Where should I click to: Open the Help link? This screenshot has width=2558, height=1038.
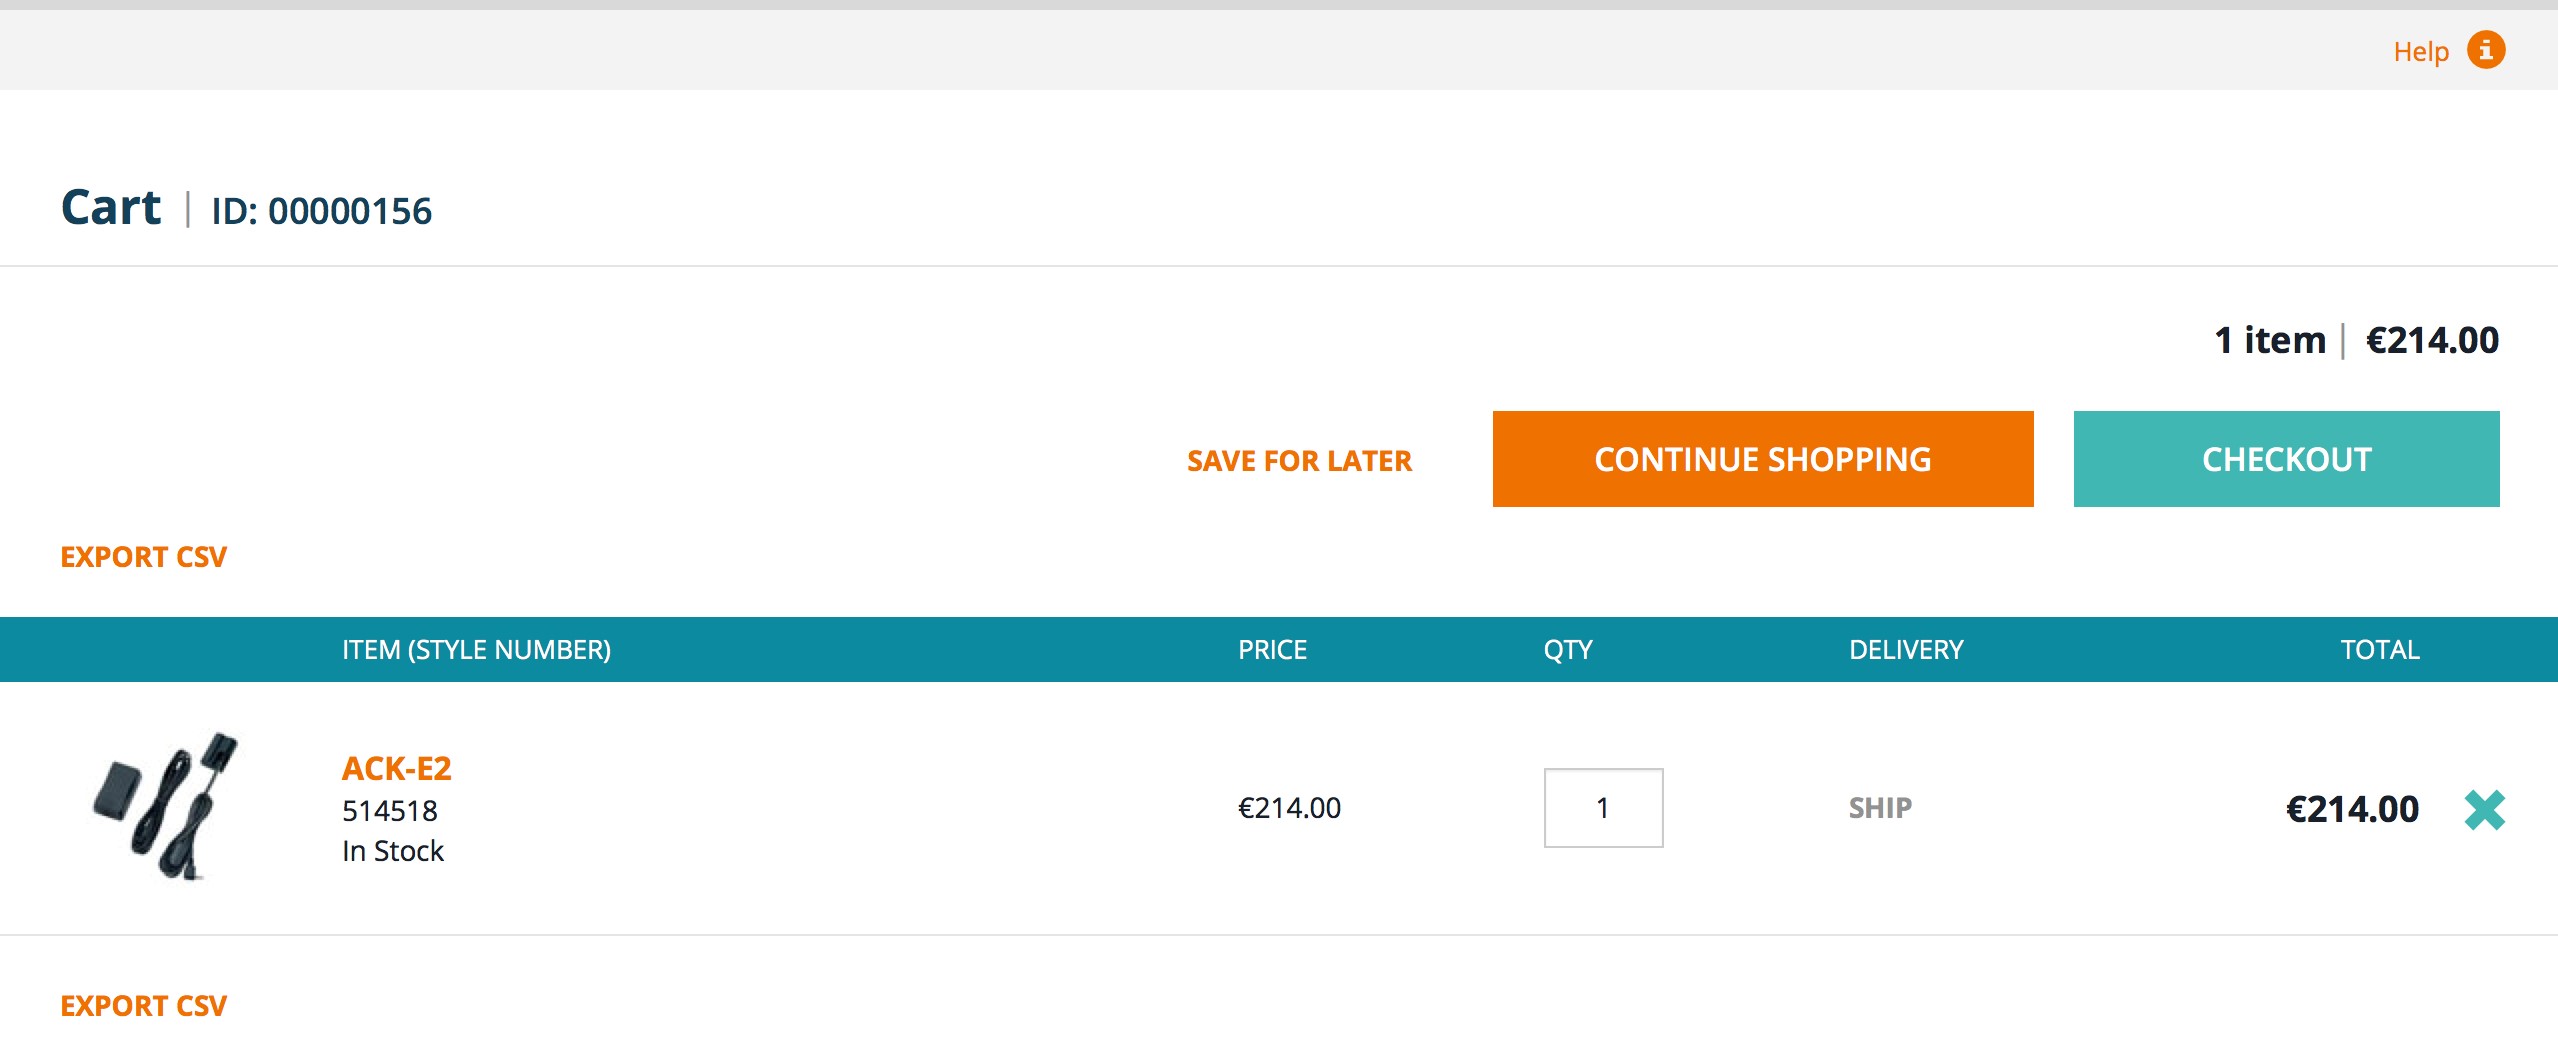click(2421, 52)
